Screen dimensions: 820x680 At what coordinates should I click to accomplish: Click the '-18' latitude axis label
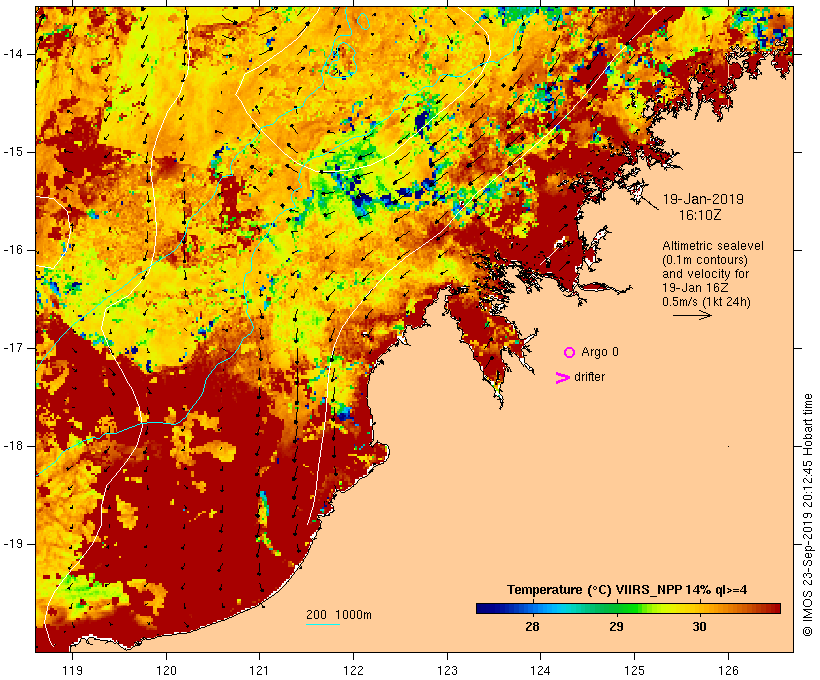[x=13, y=446]
